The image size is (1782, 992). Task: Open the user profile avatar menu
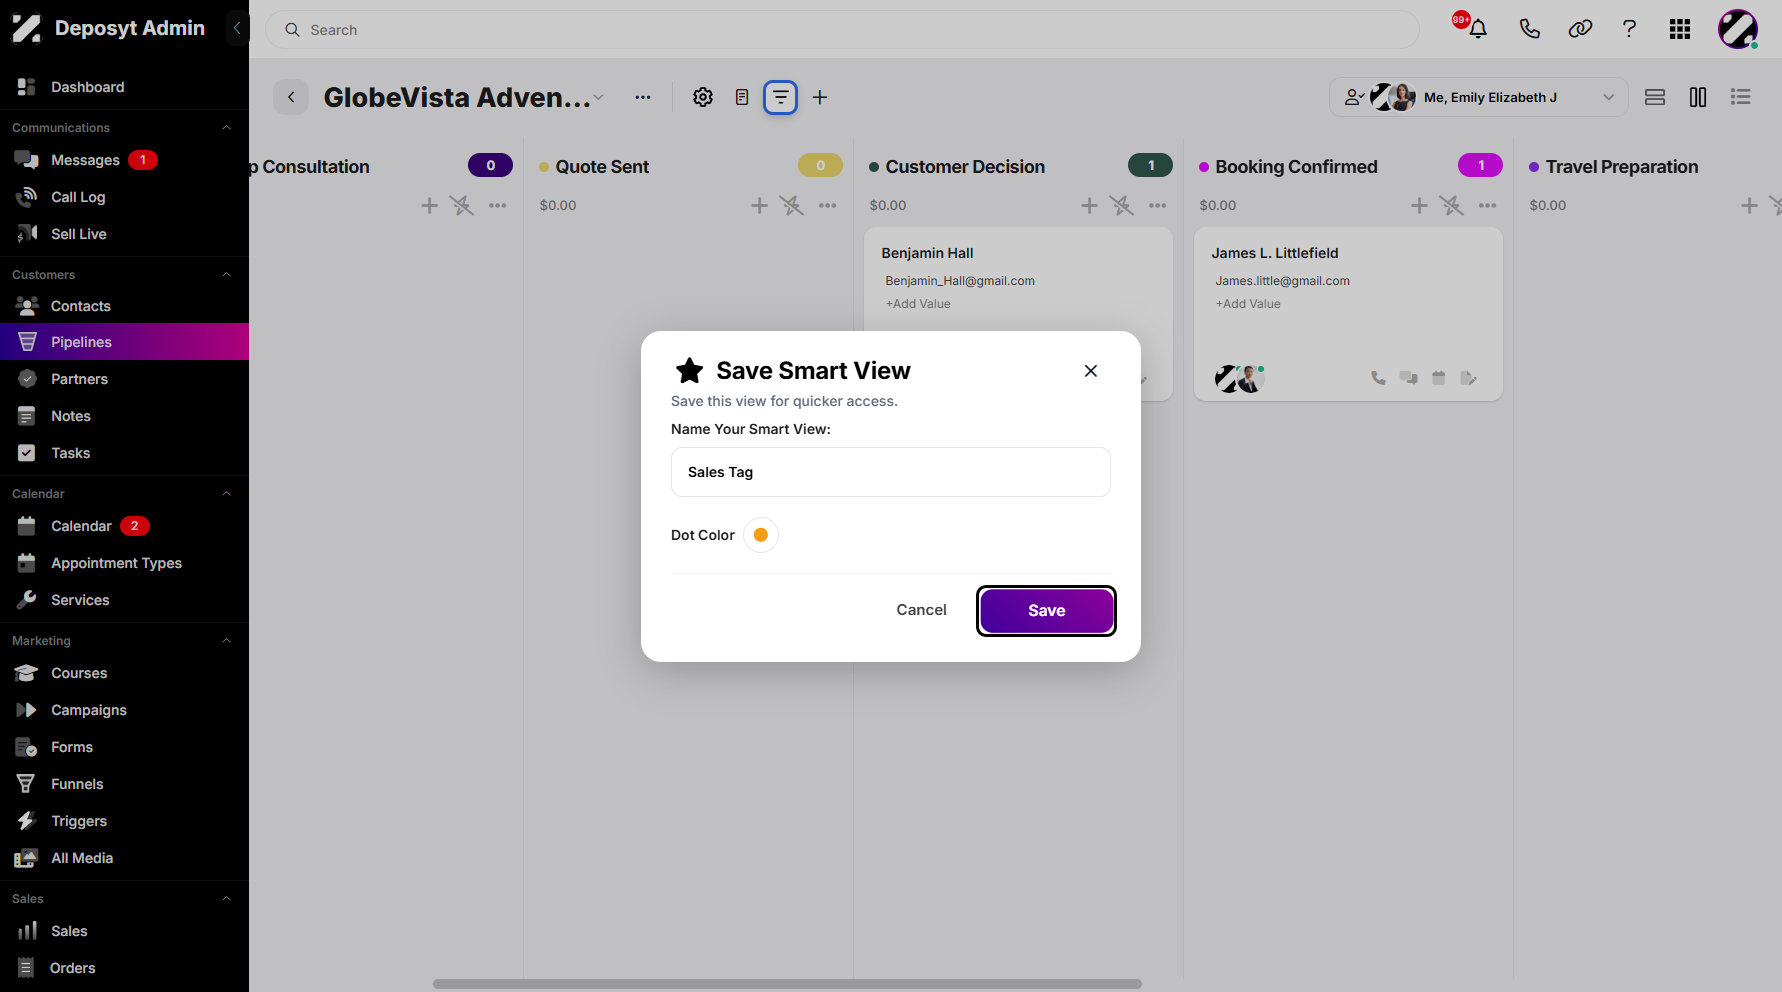click(1738, 29)
